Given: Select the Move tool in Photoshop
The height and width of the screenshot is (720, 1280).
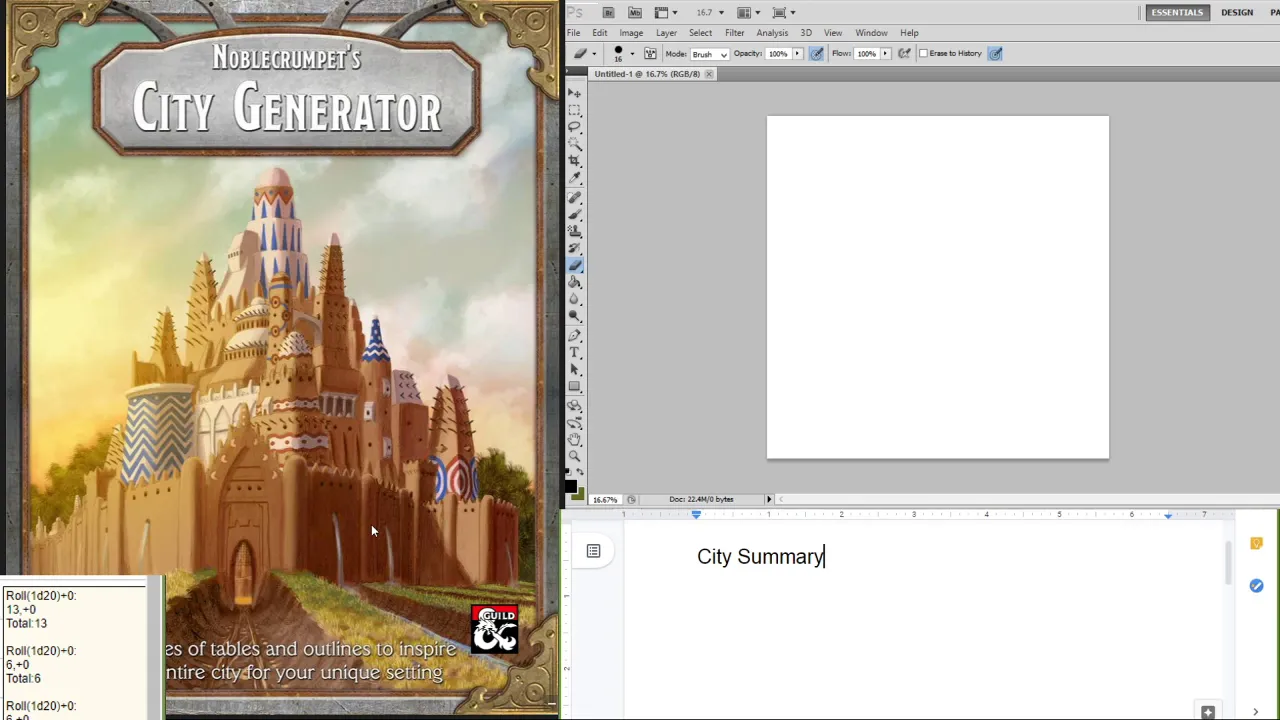Looking at the screenshot, I should point(575,92).
